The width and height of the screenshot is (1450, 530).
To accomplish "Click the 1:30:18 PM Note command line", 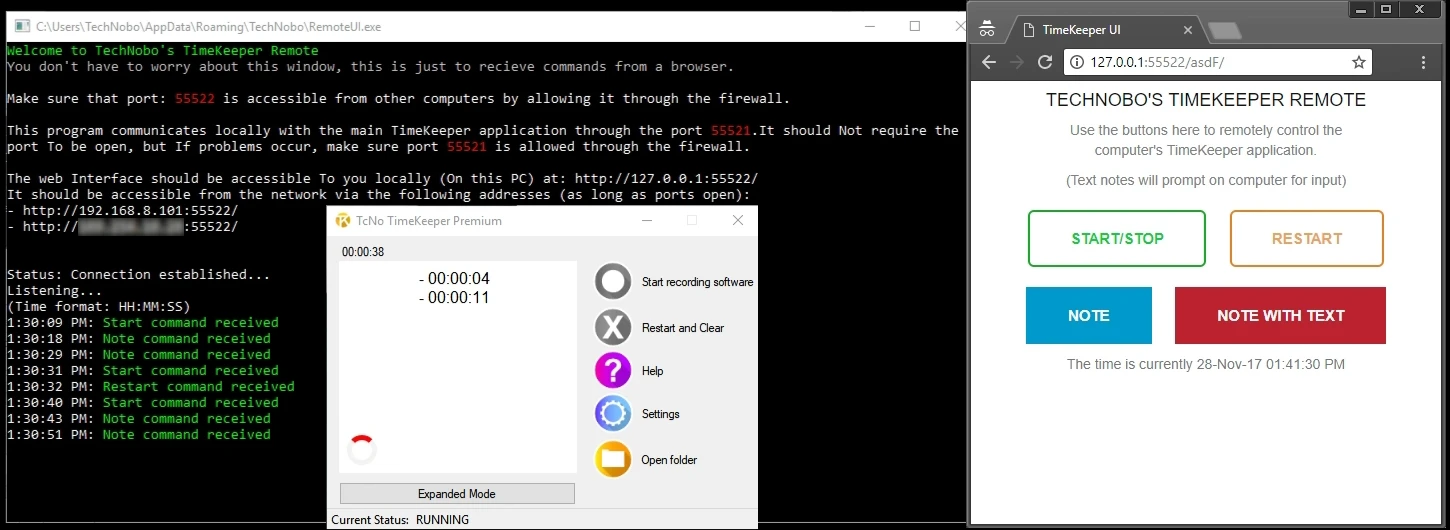I will [x=138, y=338].
